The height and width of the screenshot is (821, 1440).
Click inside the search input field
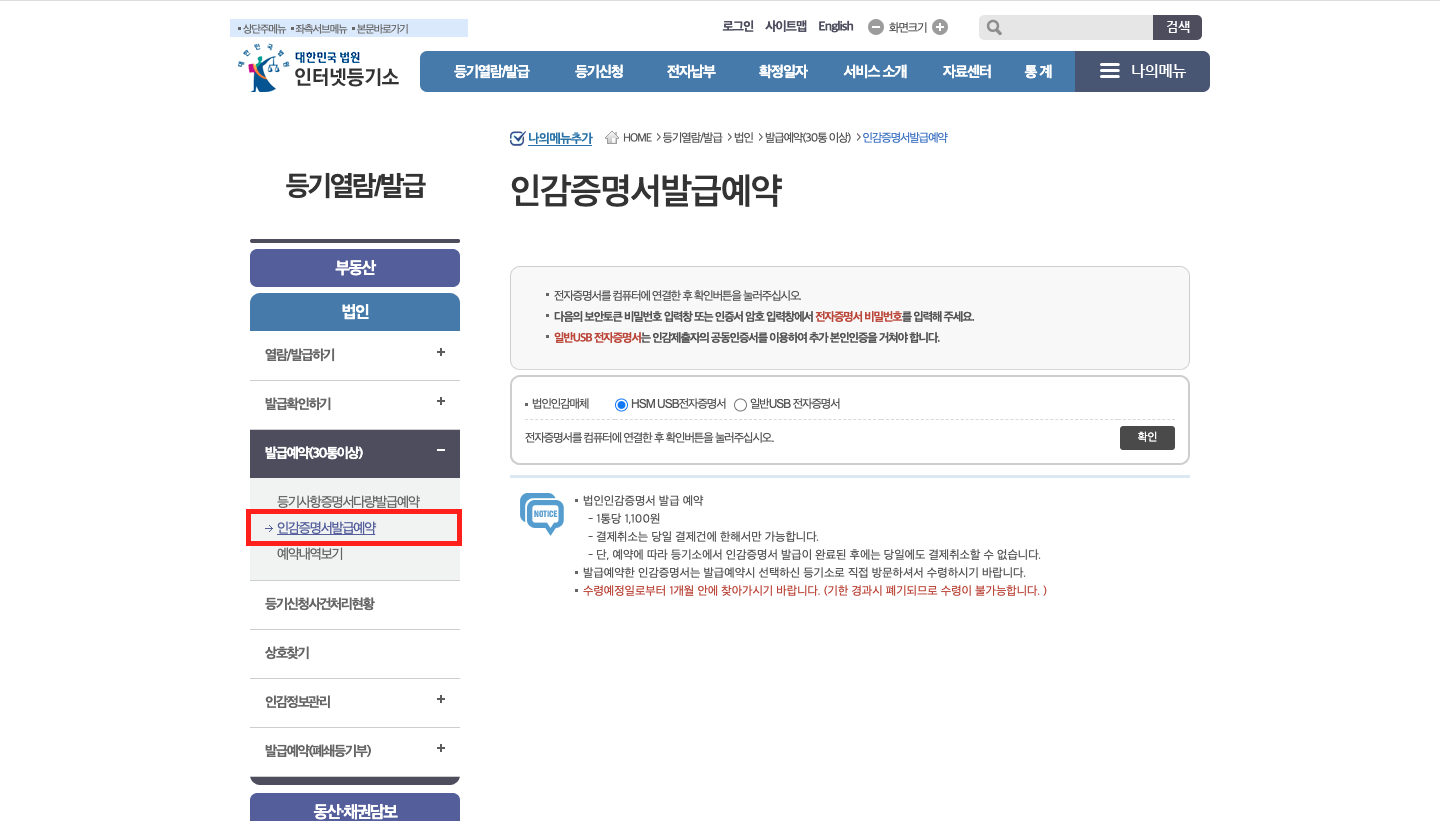(1075, 27)
